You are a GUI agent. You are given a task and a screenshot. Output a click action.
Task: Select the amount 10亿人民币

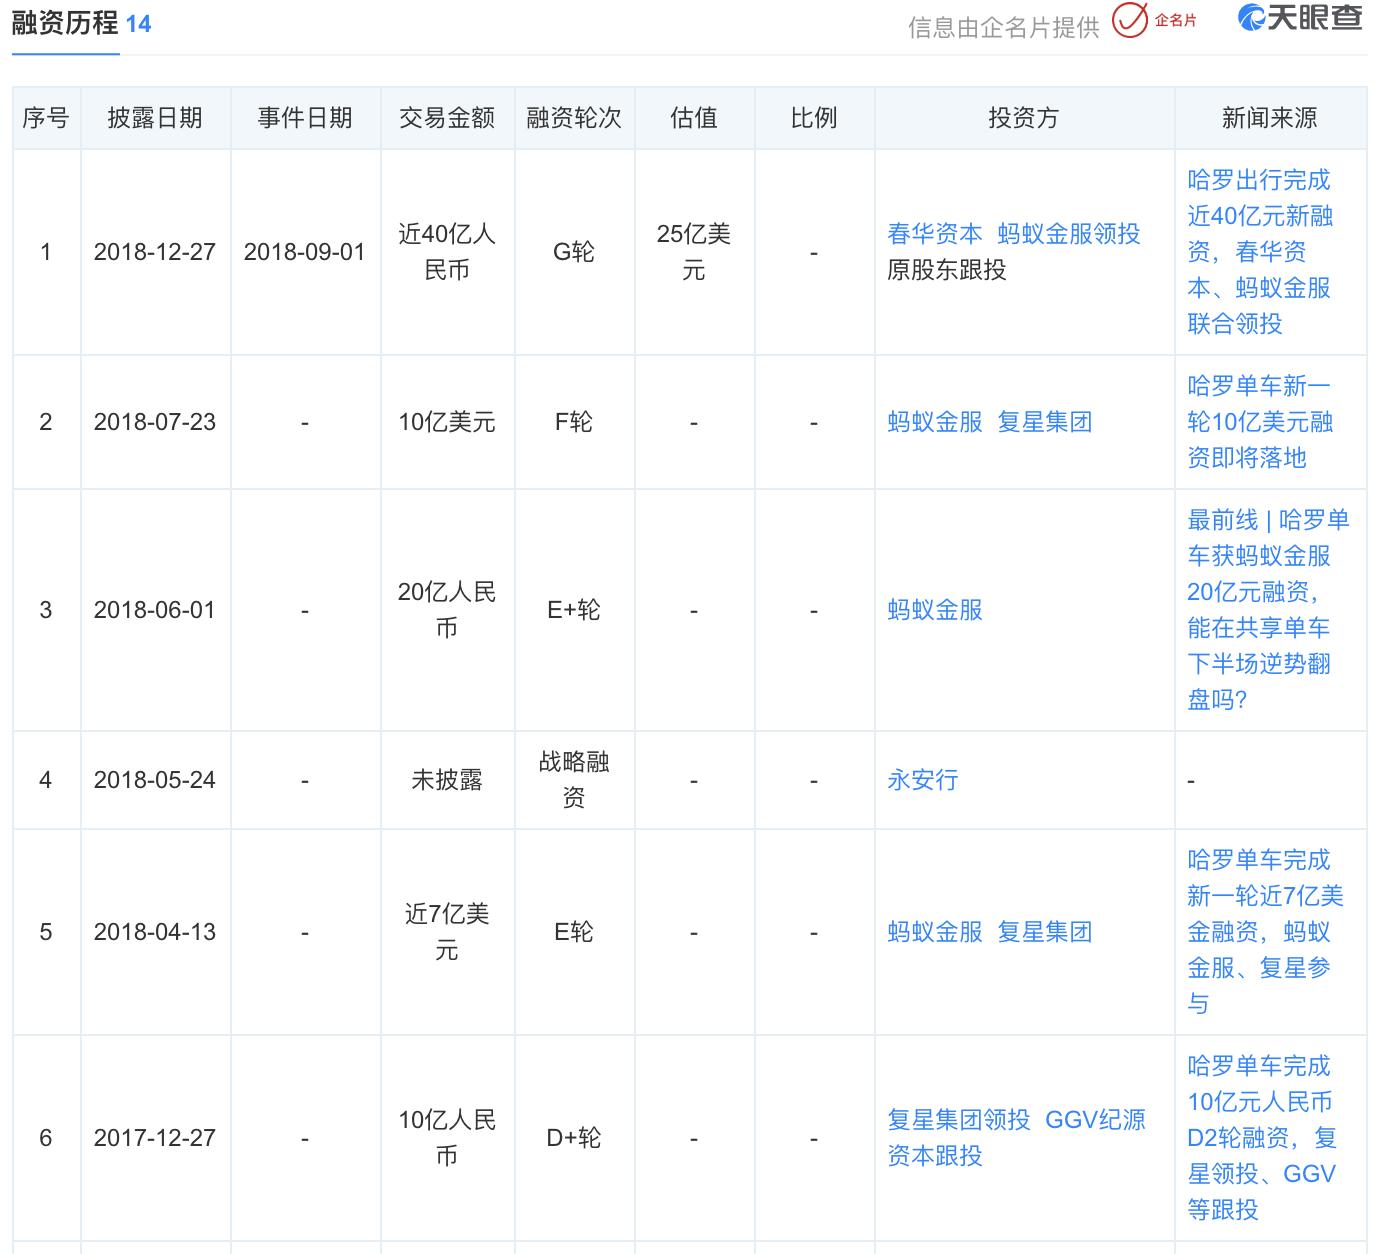447,1138
